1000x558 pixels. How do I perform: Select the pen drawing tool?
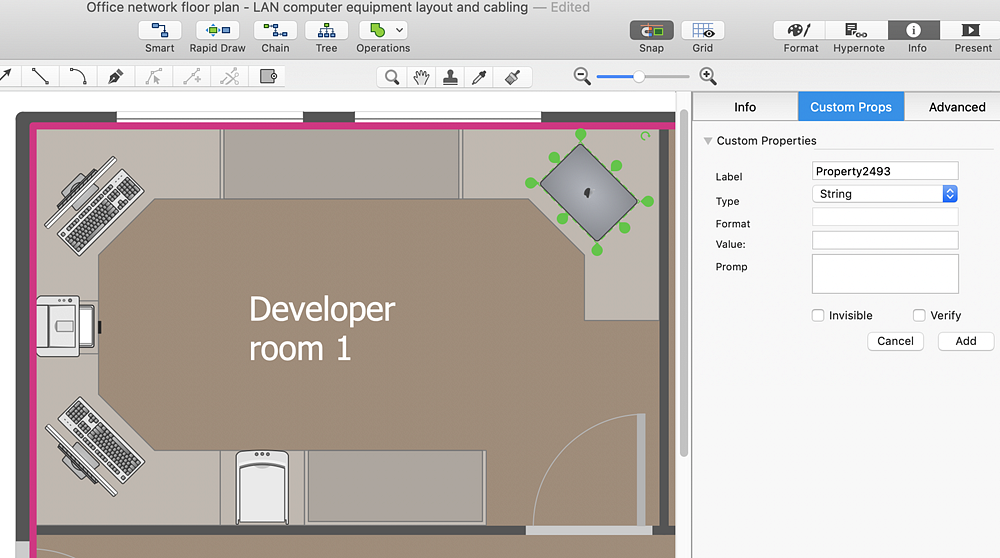point(116,76)
